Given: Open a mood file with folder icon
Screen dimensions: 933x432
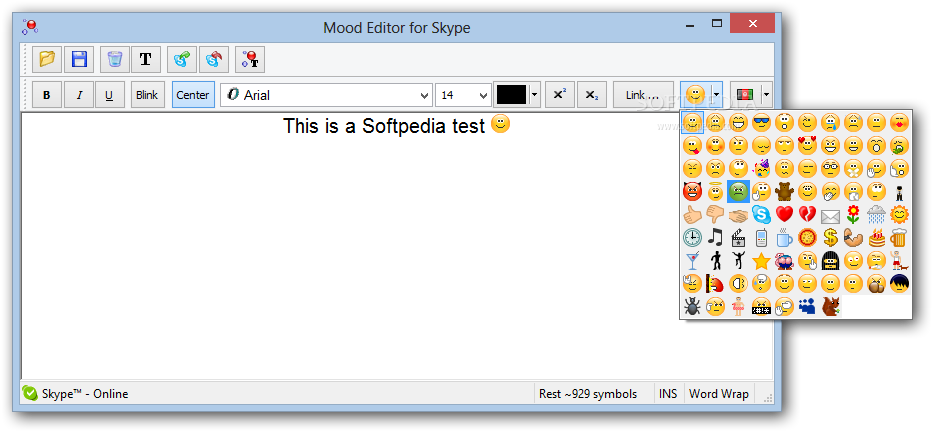Looking at the screenshot, I should [47, 59].
